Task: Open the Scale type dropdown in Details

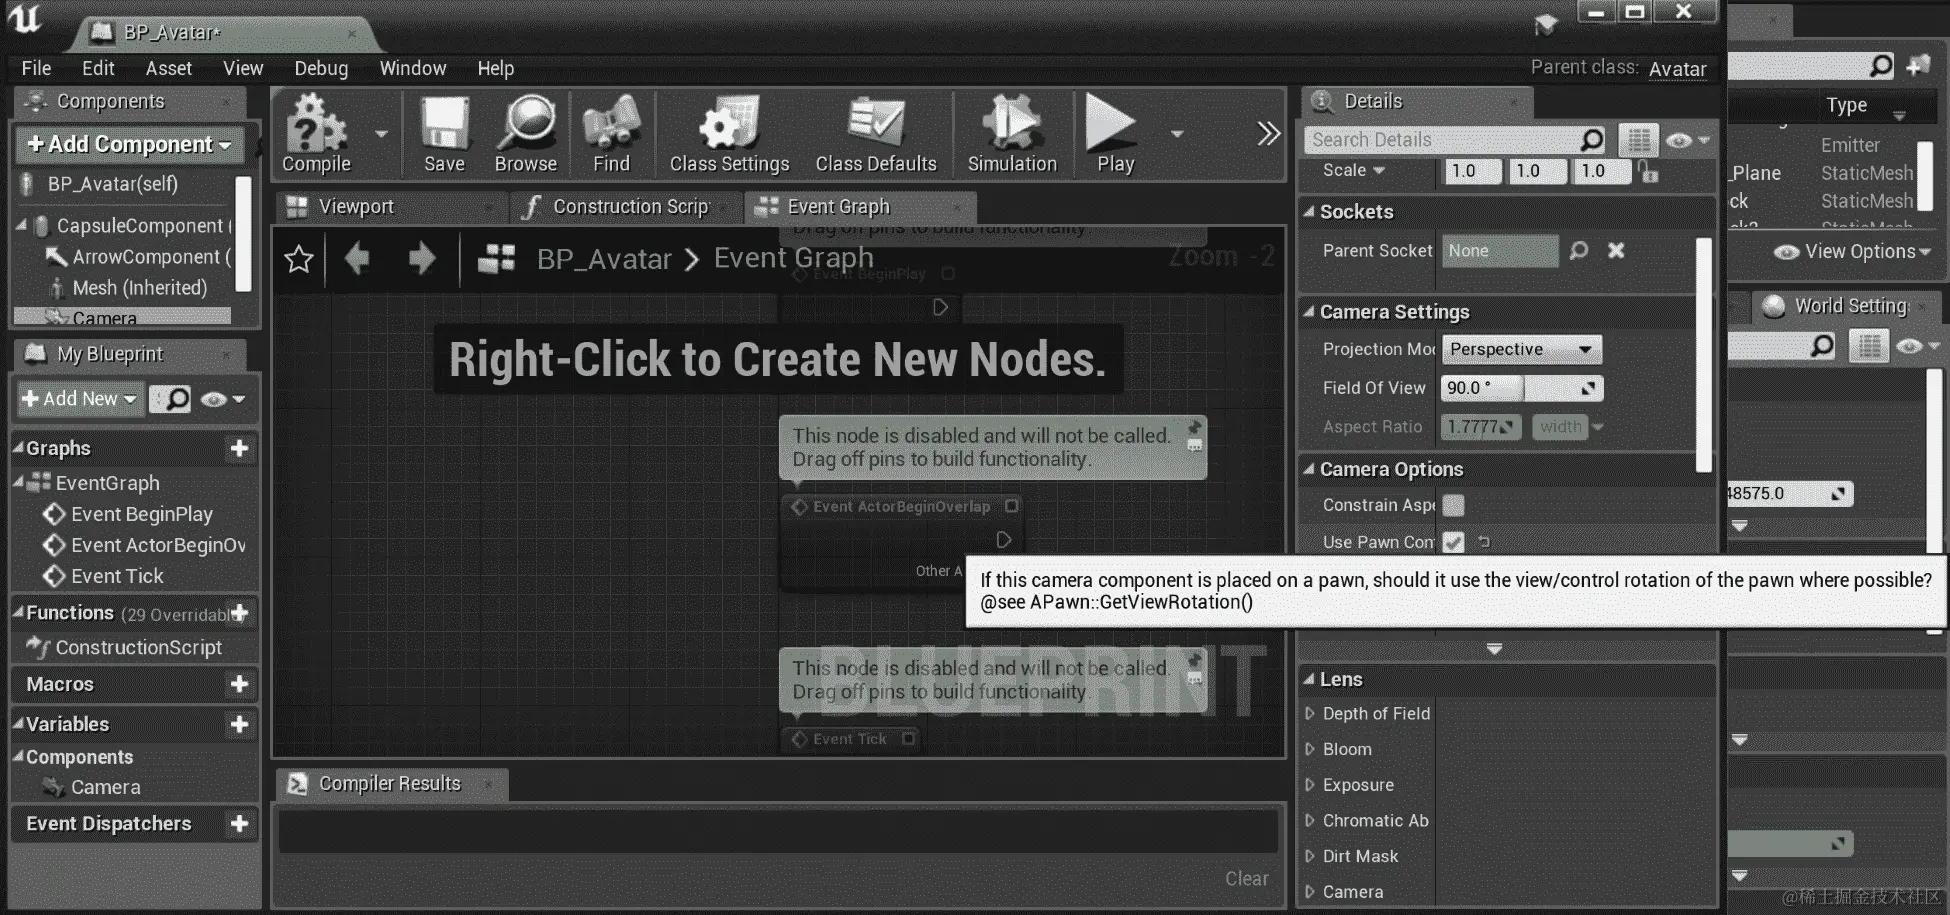Action: [1354, 170]
